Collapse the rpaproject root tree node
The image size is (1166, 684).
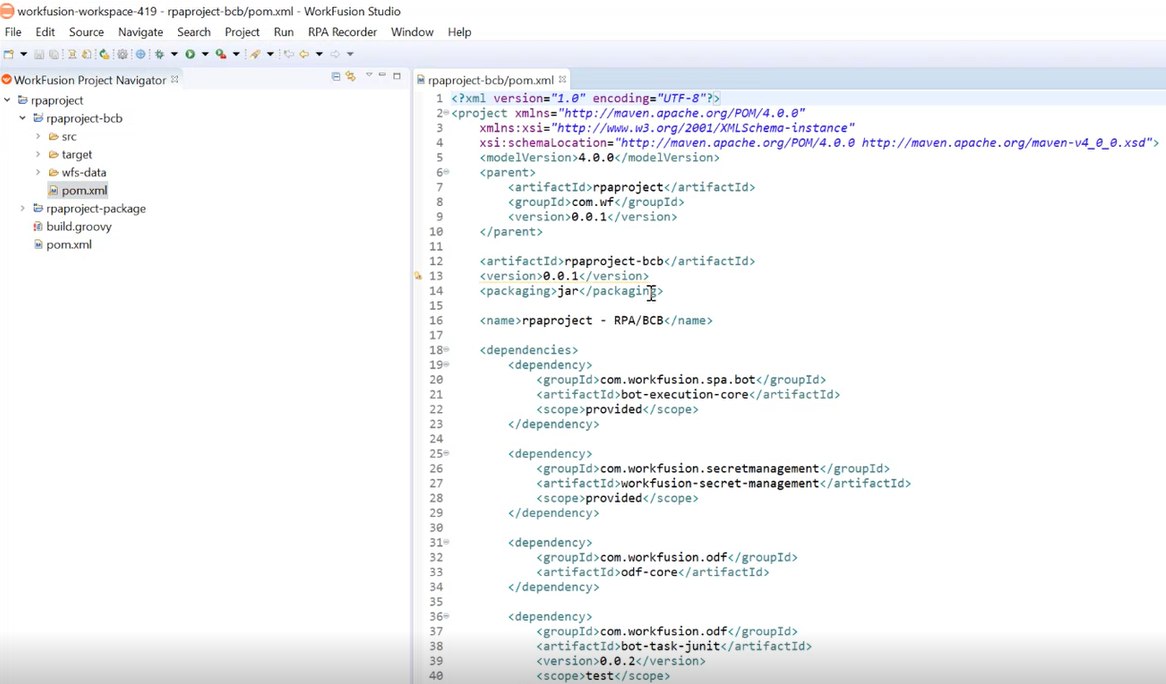pyautogui.click(x=7, y=100)
